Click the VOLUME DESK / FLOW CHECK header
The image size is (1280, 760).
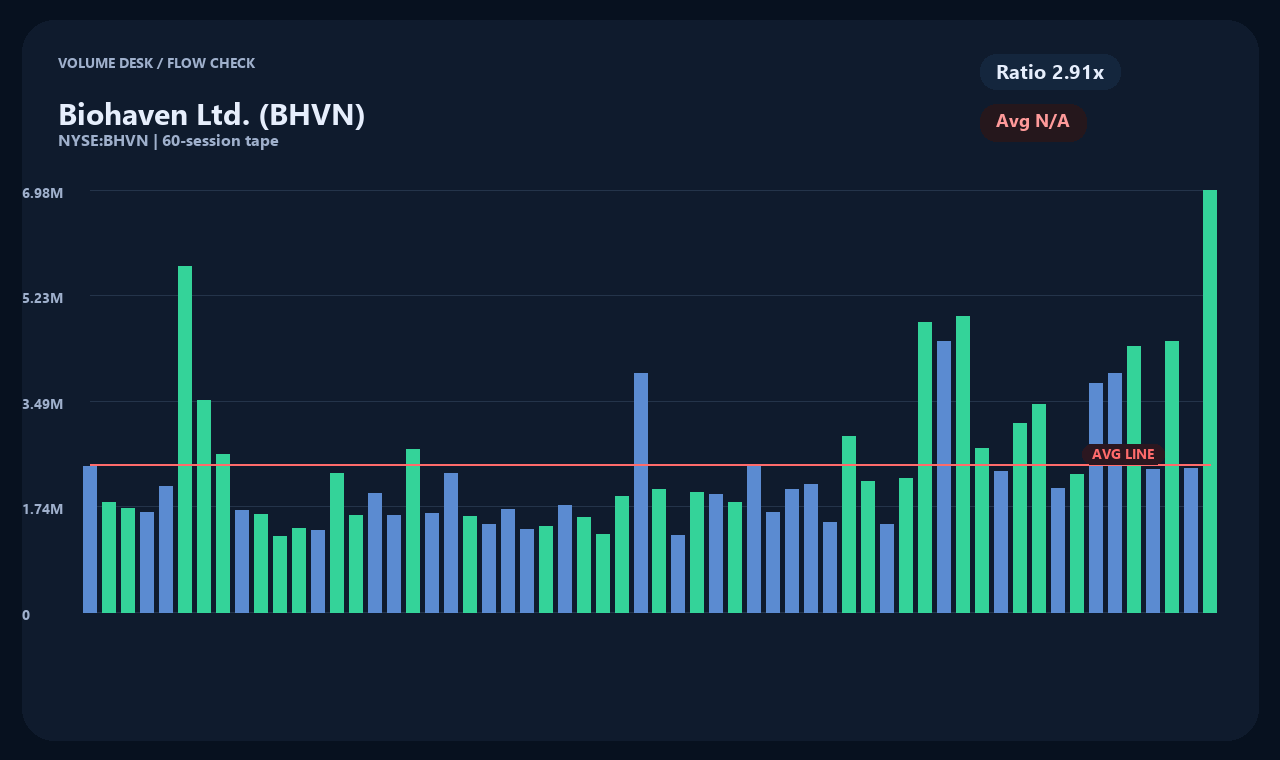157,63
